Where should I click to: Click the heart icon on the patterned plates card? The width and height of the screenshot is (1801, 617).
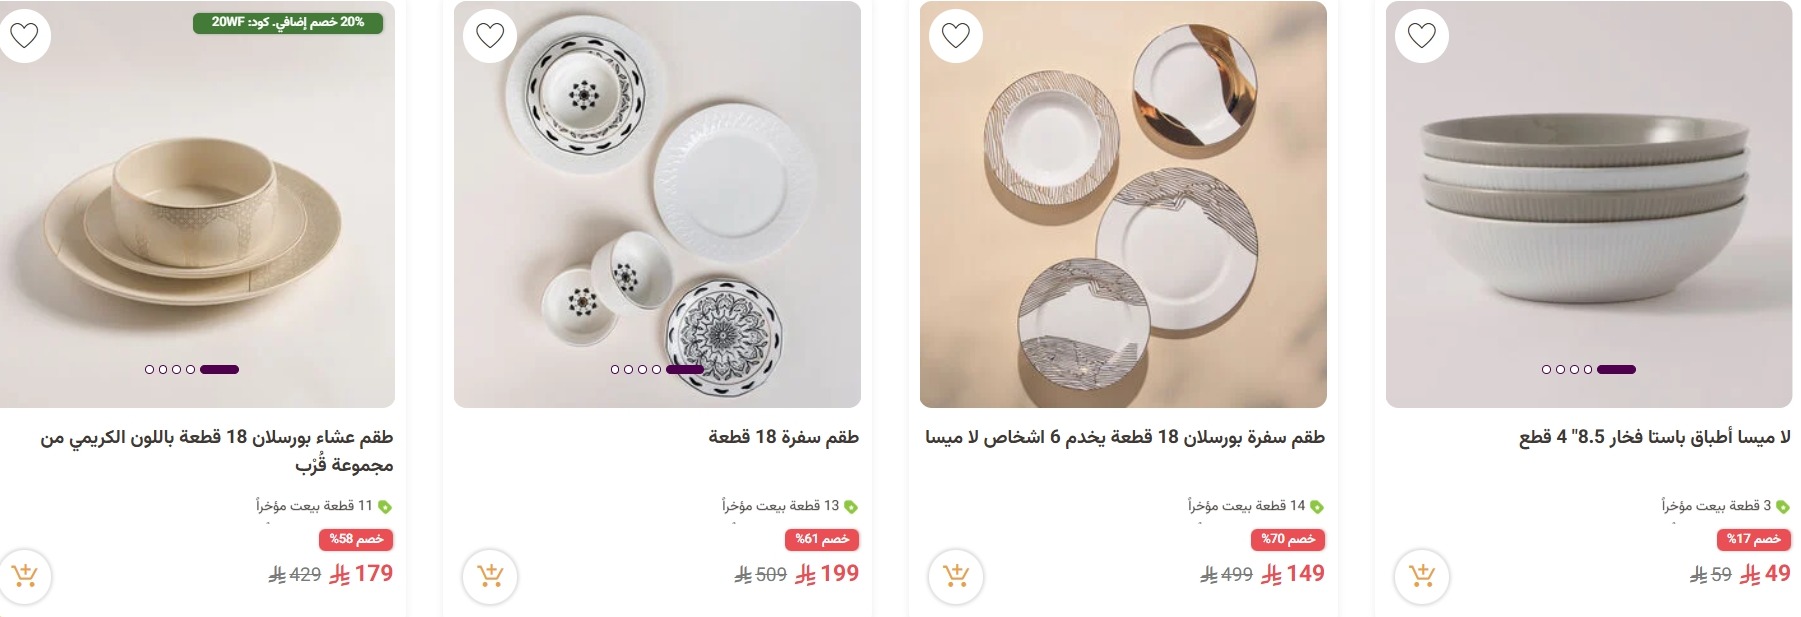489,35
